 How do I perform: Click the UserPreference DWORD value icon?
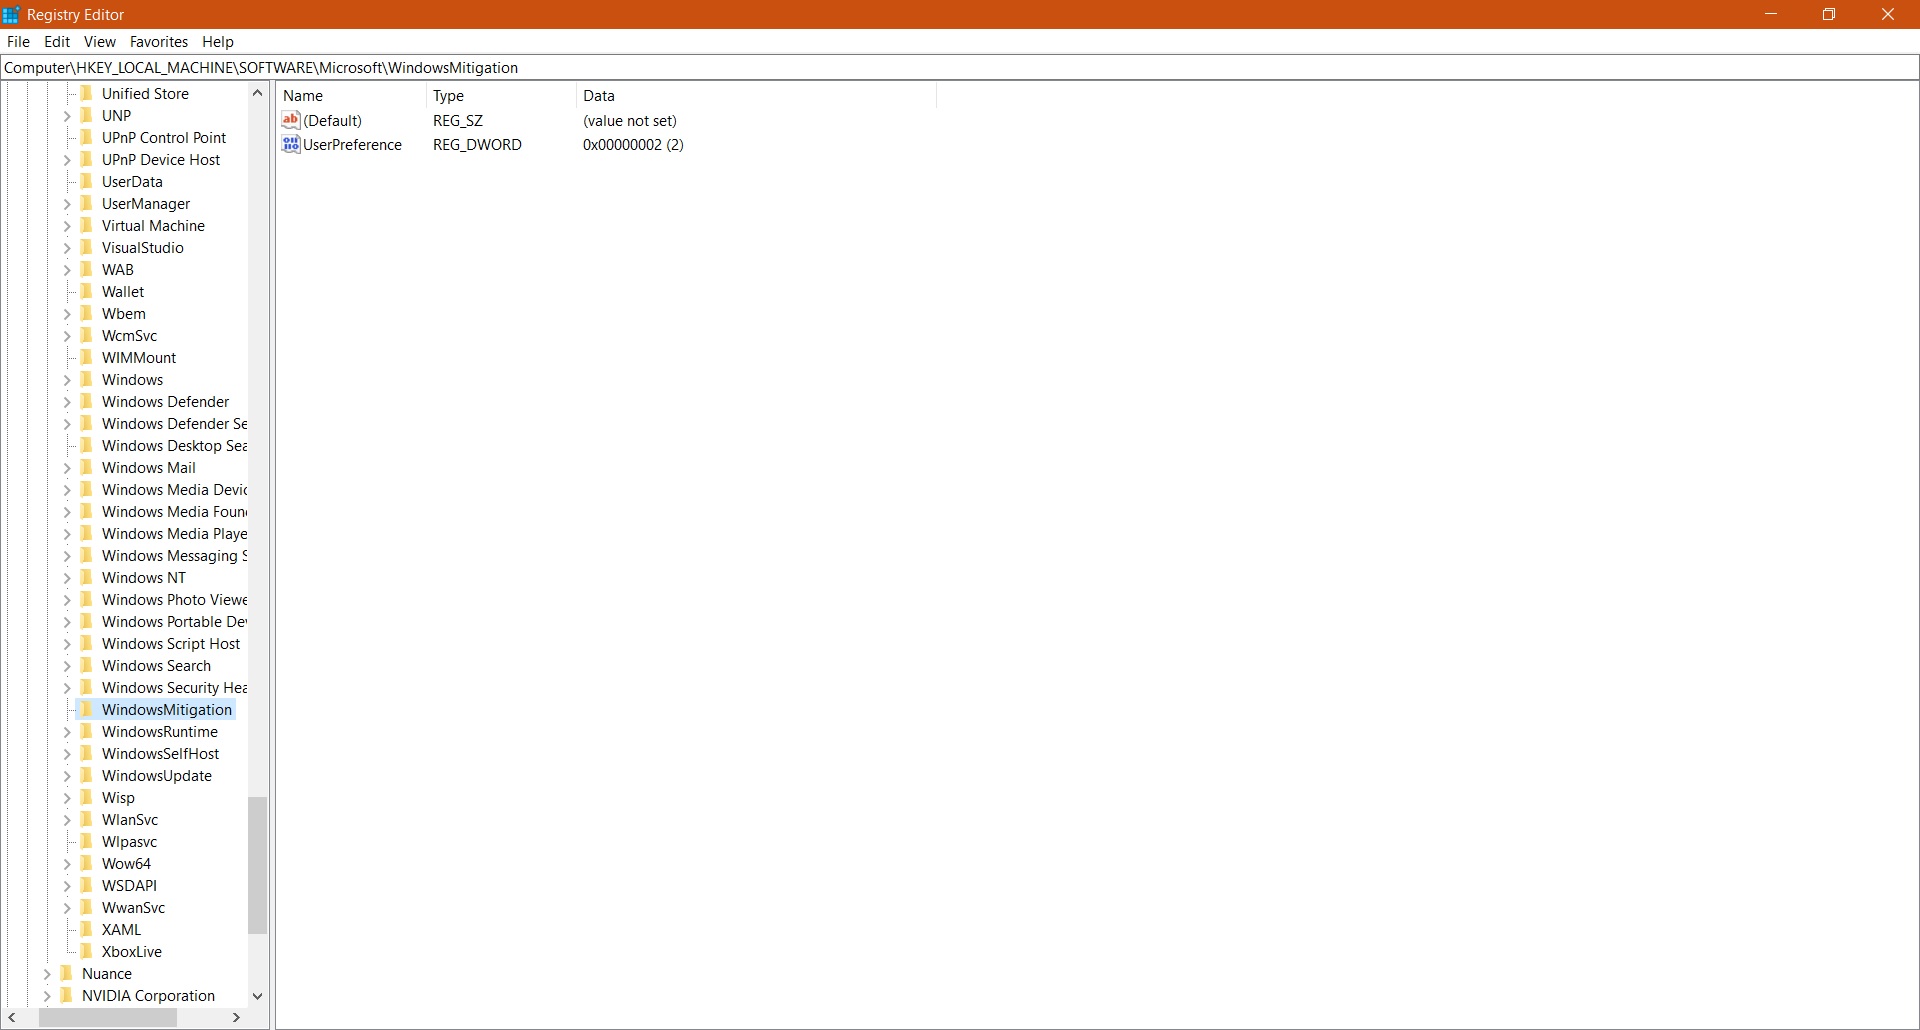coord(291,145)
